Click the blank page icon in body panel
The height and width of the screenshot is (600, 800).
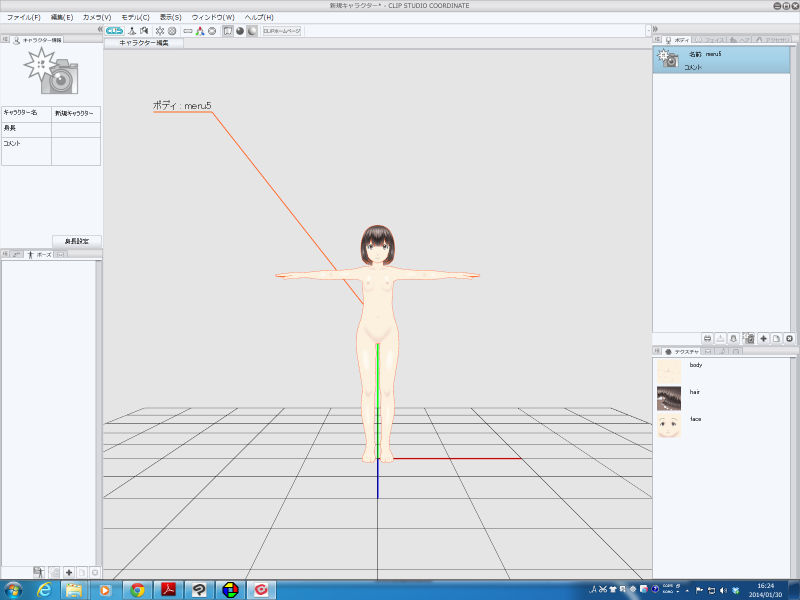(x=776, y=339)
